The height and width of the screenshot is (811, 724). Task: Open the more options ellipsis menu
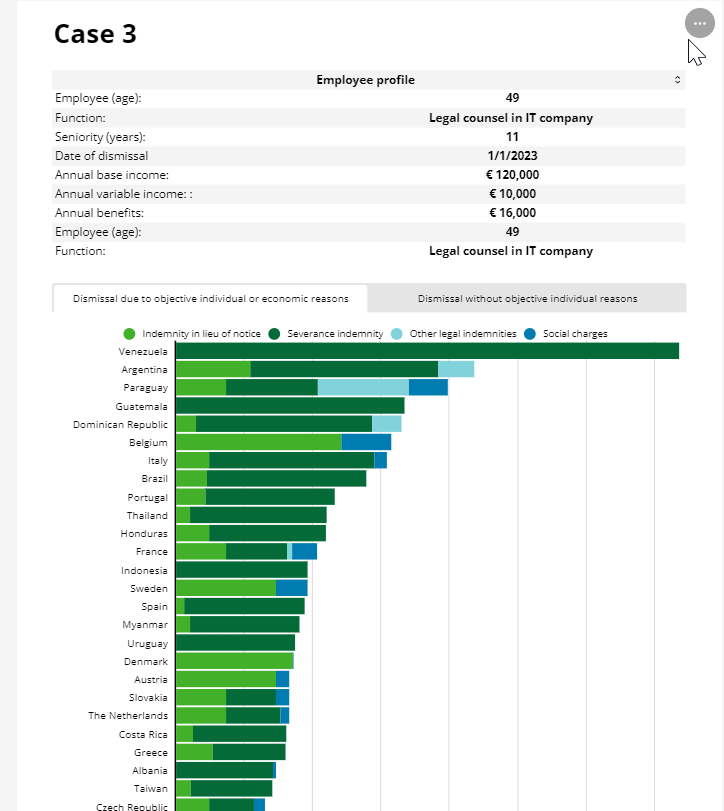tap(698, 23)
